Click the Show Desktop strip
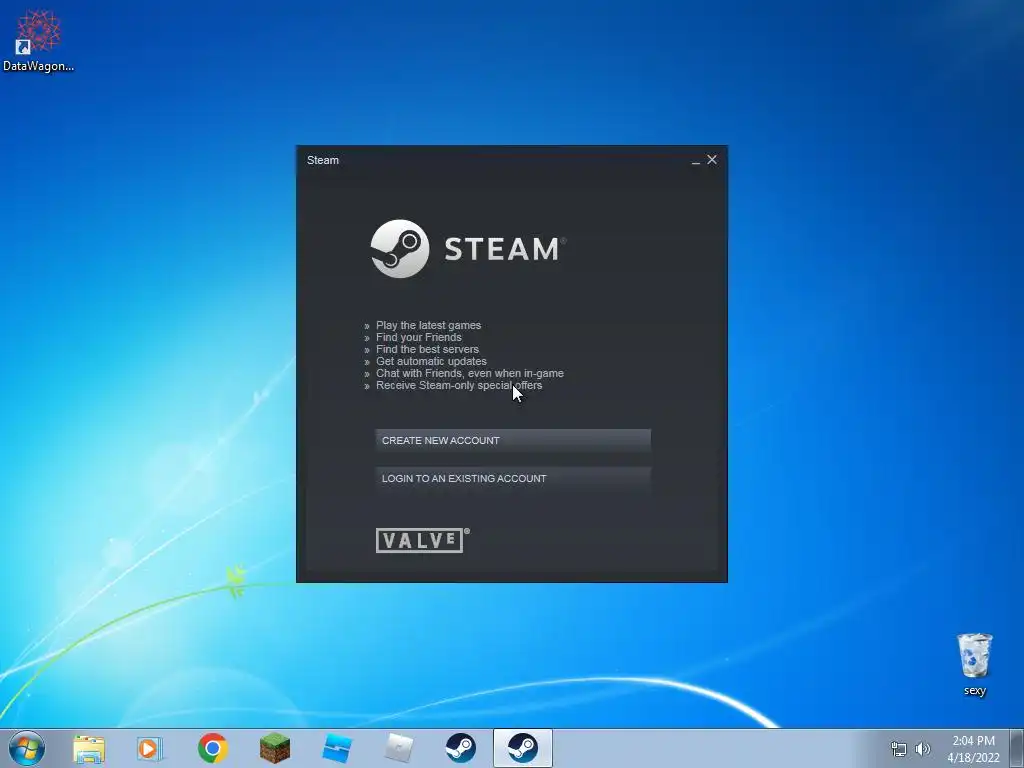The height and width of the screenshot is (768, 1024). (x=1017, y=748)
